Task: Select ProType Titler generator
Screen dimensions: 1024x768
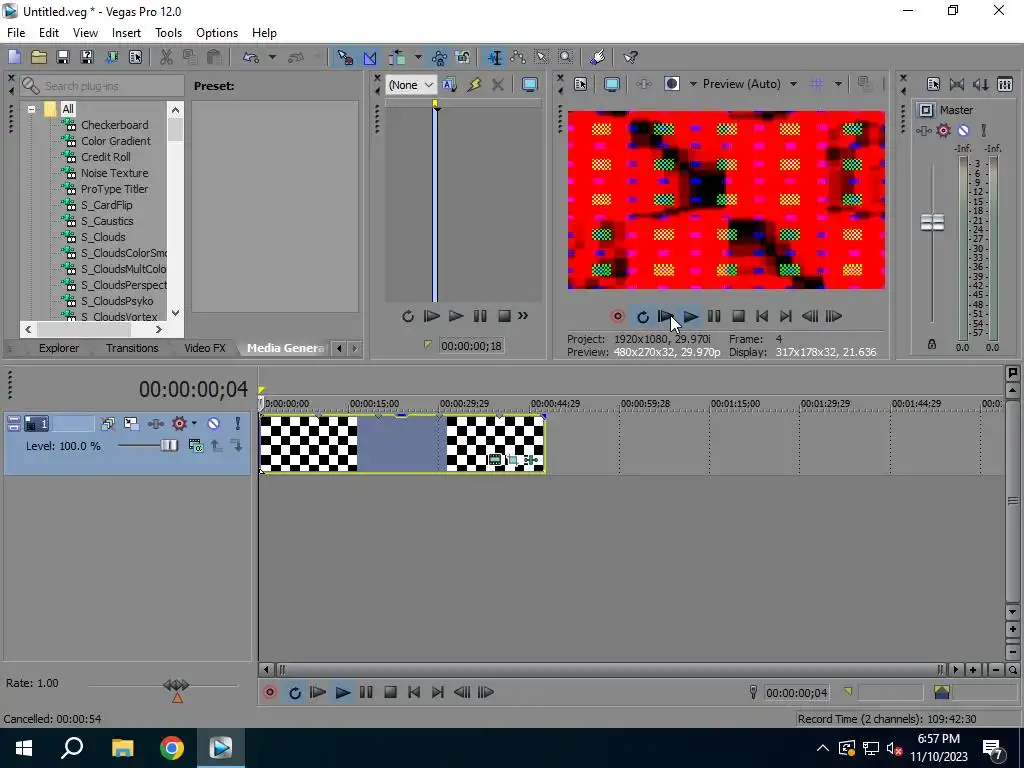Action: [114, 189]
